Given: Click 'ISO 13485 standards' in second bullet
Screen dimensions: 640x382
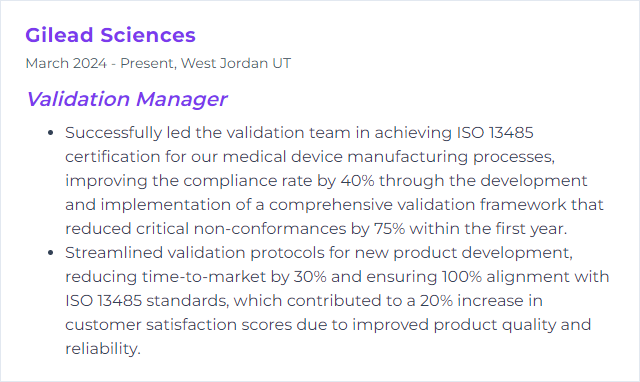Looking at the screenshot, I should pos(147,301).
